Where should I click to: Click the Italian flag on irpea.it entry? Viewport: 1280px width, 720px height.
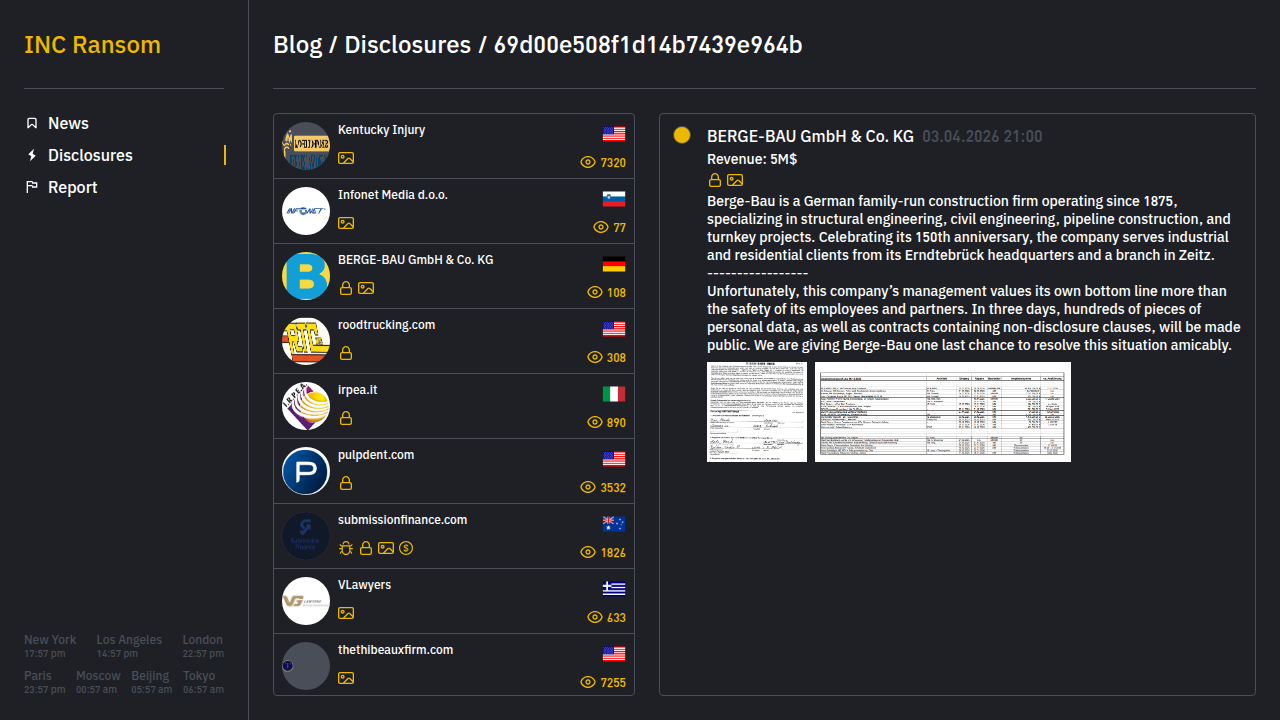click(x=614, y=394)
